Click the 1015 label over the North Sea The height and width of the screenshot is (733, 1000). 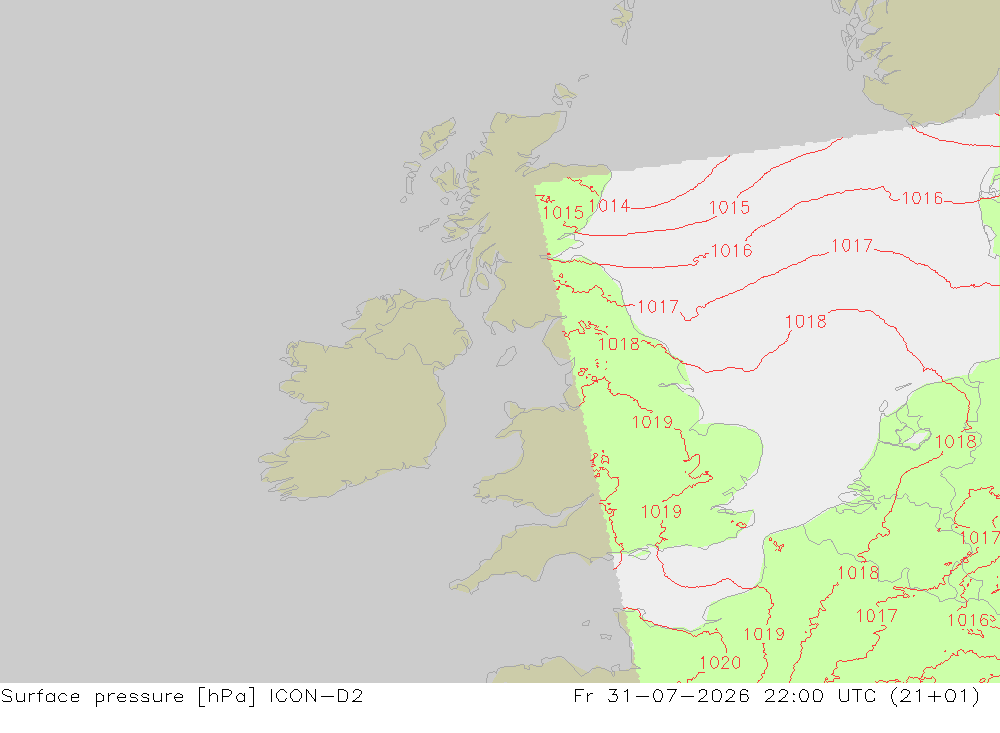pos(729,207)
